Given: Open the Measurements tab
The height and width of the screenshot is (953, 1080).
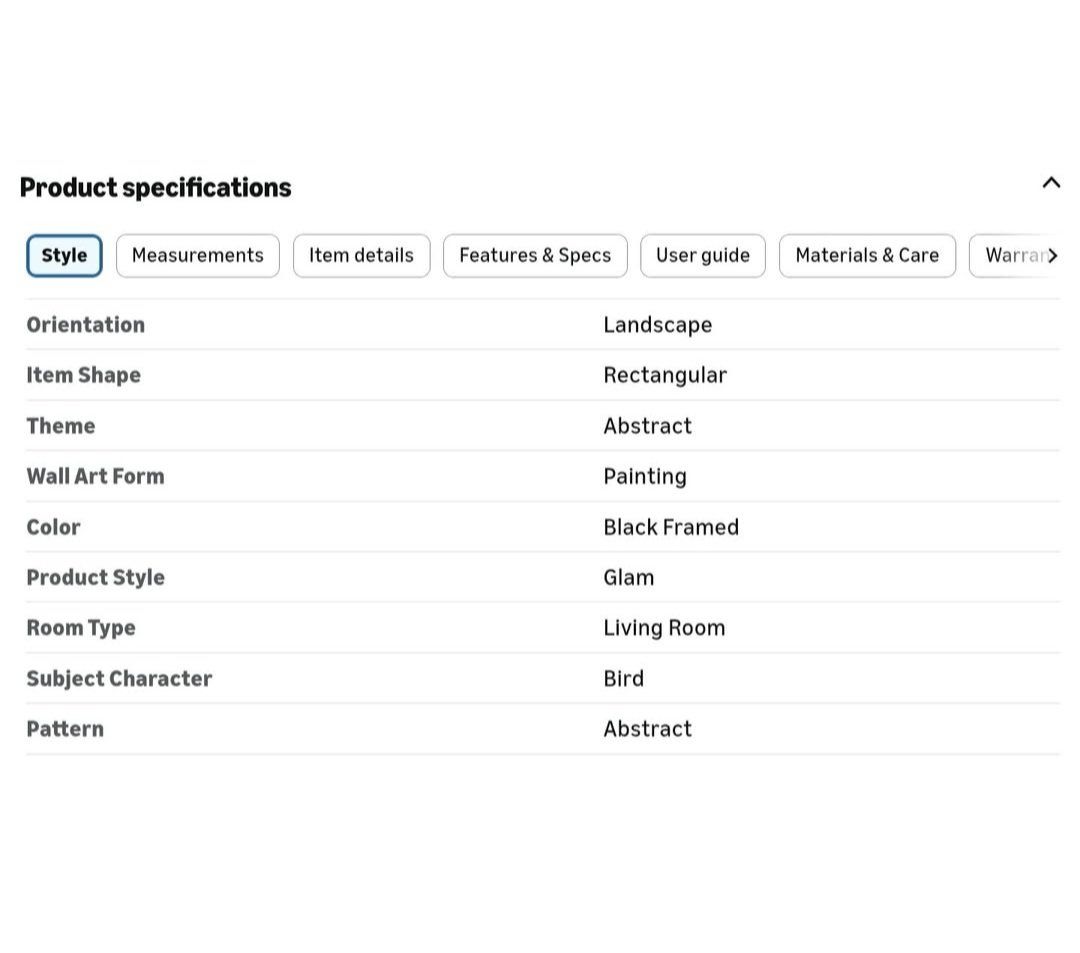Looking at the screenshot, I should pyautogui.click(x=198, y=255).
